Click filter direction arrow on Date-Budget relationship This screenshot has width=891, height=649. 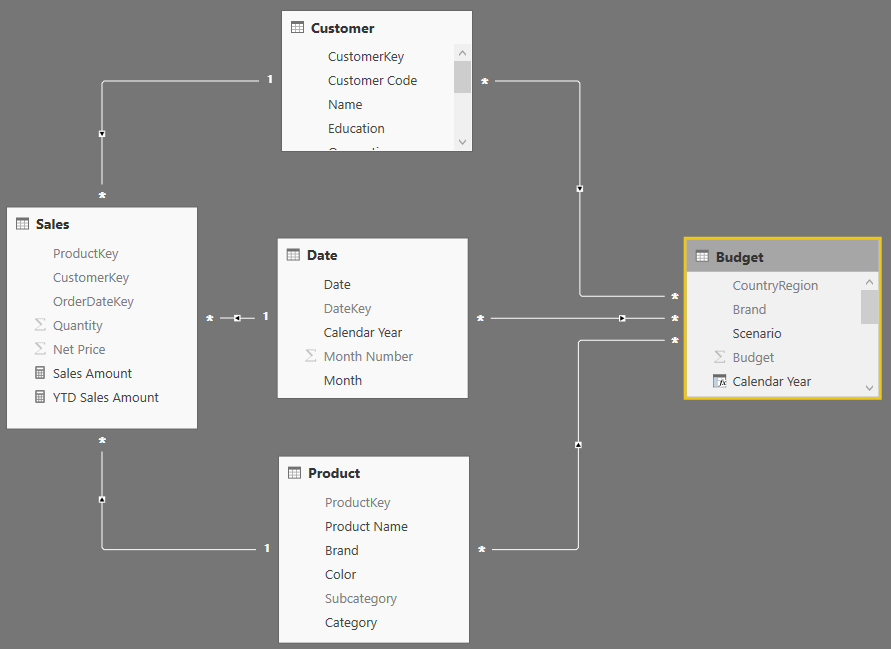pyautogui.click(x=622, y=318)
